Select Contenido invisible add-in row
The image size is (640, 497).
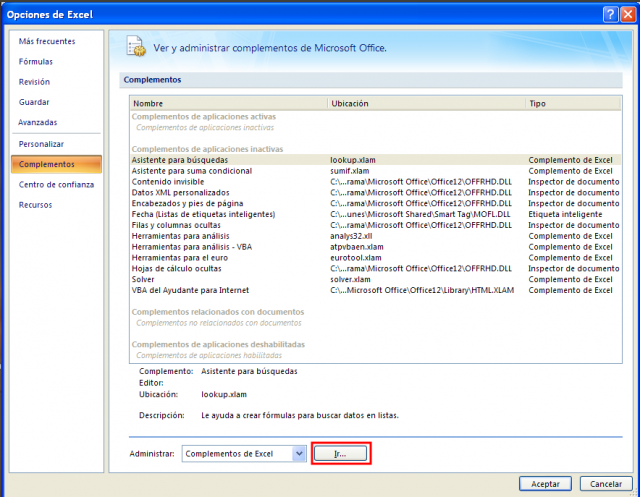(x=376, y=182)
